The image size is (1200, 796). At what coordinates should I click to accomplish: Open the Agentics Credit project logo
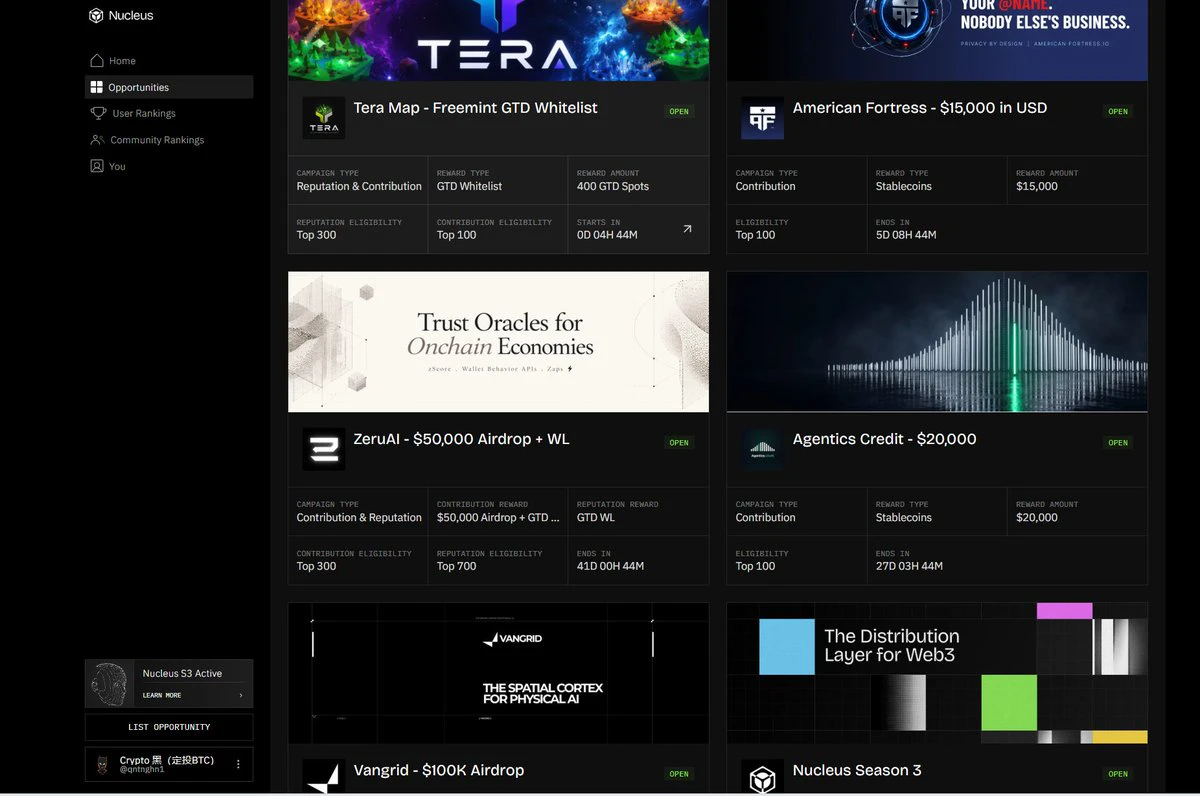click(x=763, y=449)
